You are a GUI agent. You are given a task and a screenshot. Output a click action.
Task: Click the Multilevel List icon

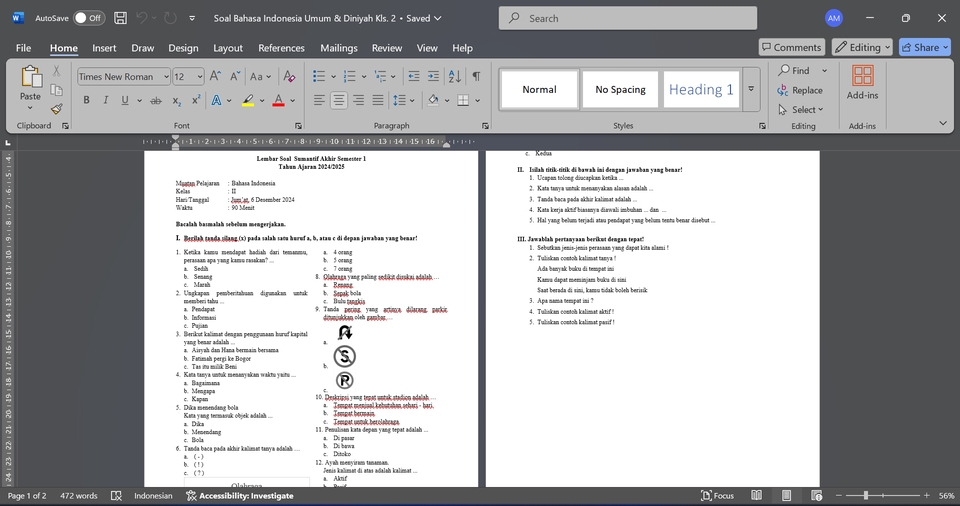tap(380, 77)
